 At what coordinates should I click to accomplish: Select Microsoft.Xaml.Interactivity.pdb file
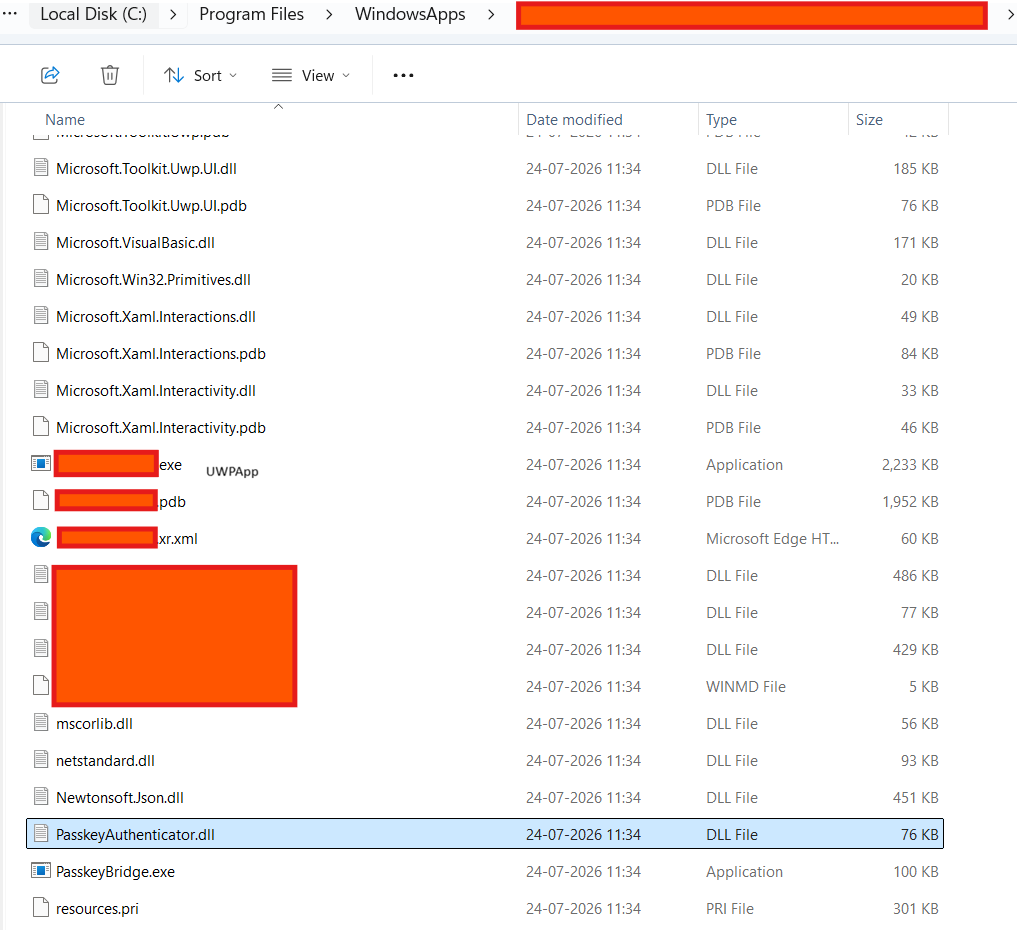coord(485,427)
